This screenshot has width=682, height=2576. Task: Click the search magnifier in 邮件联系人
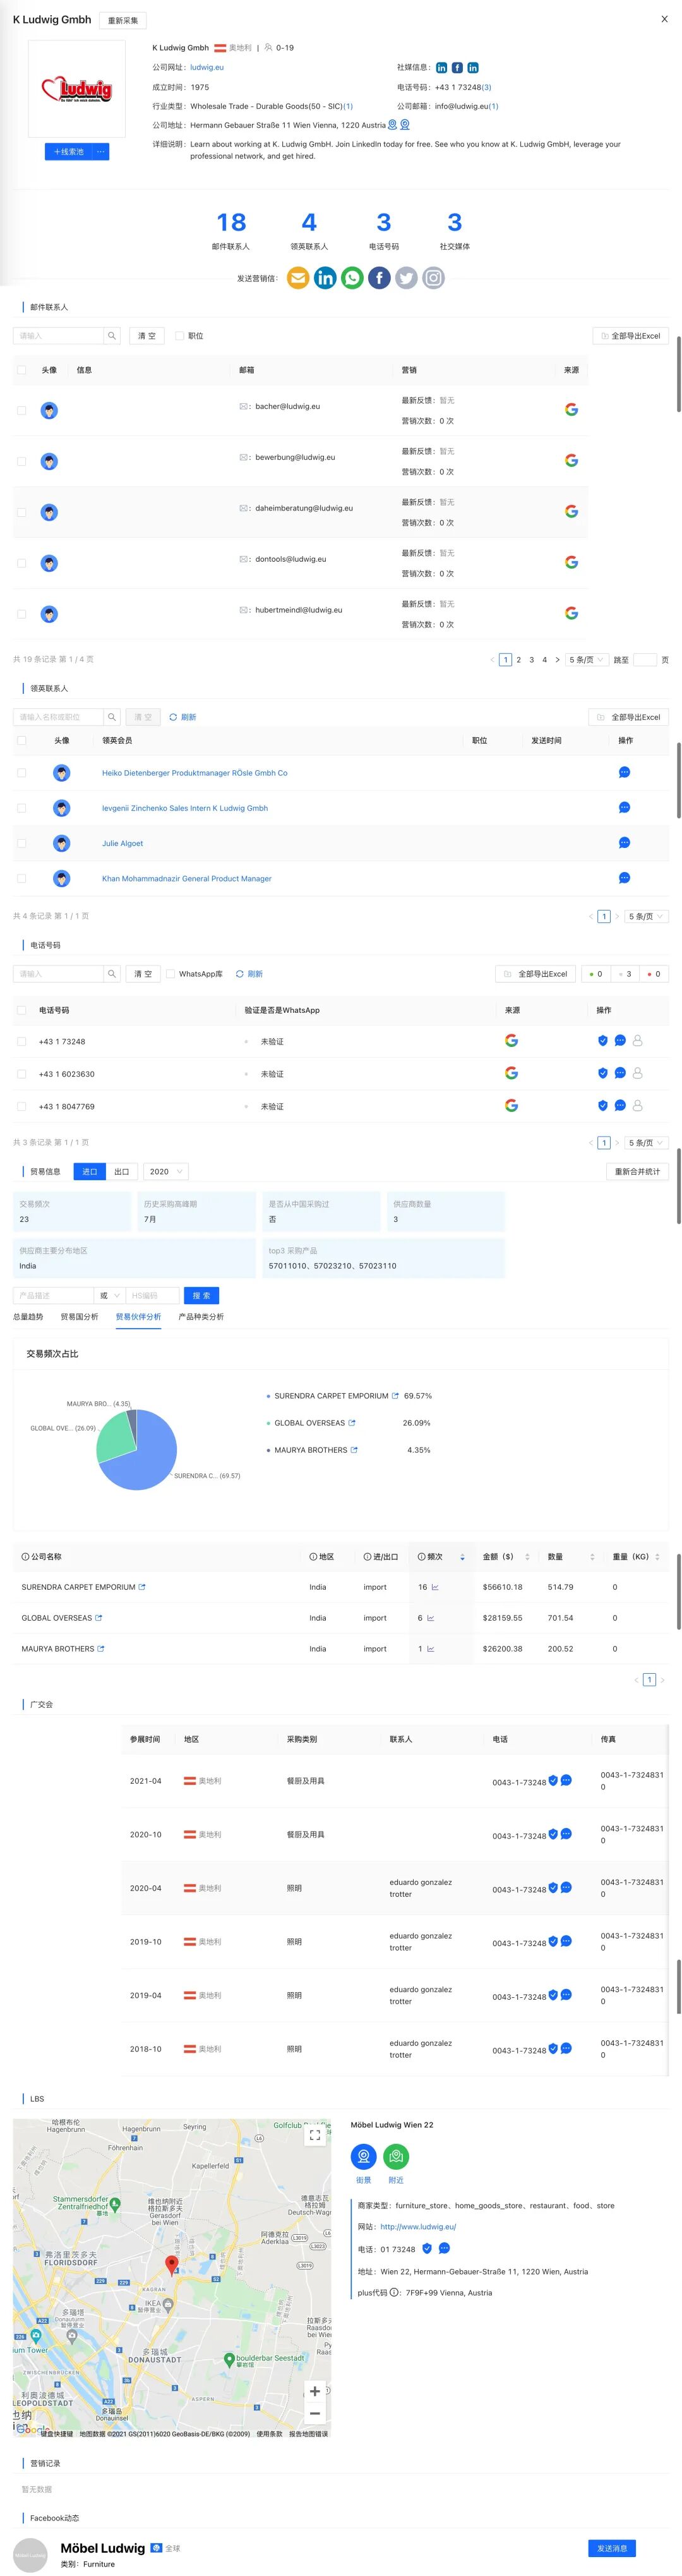pos(112,336)
